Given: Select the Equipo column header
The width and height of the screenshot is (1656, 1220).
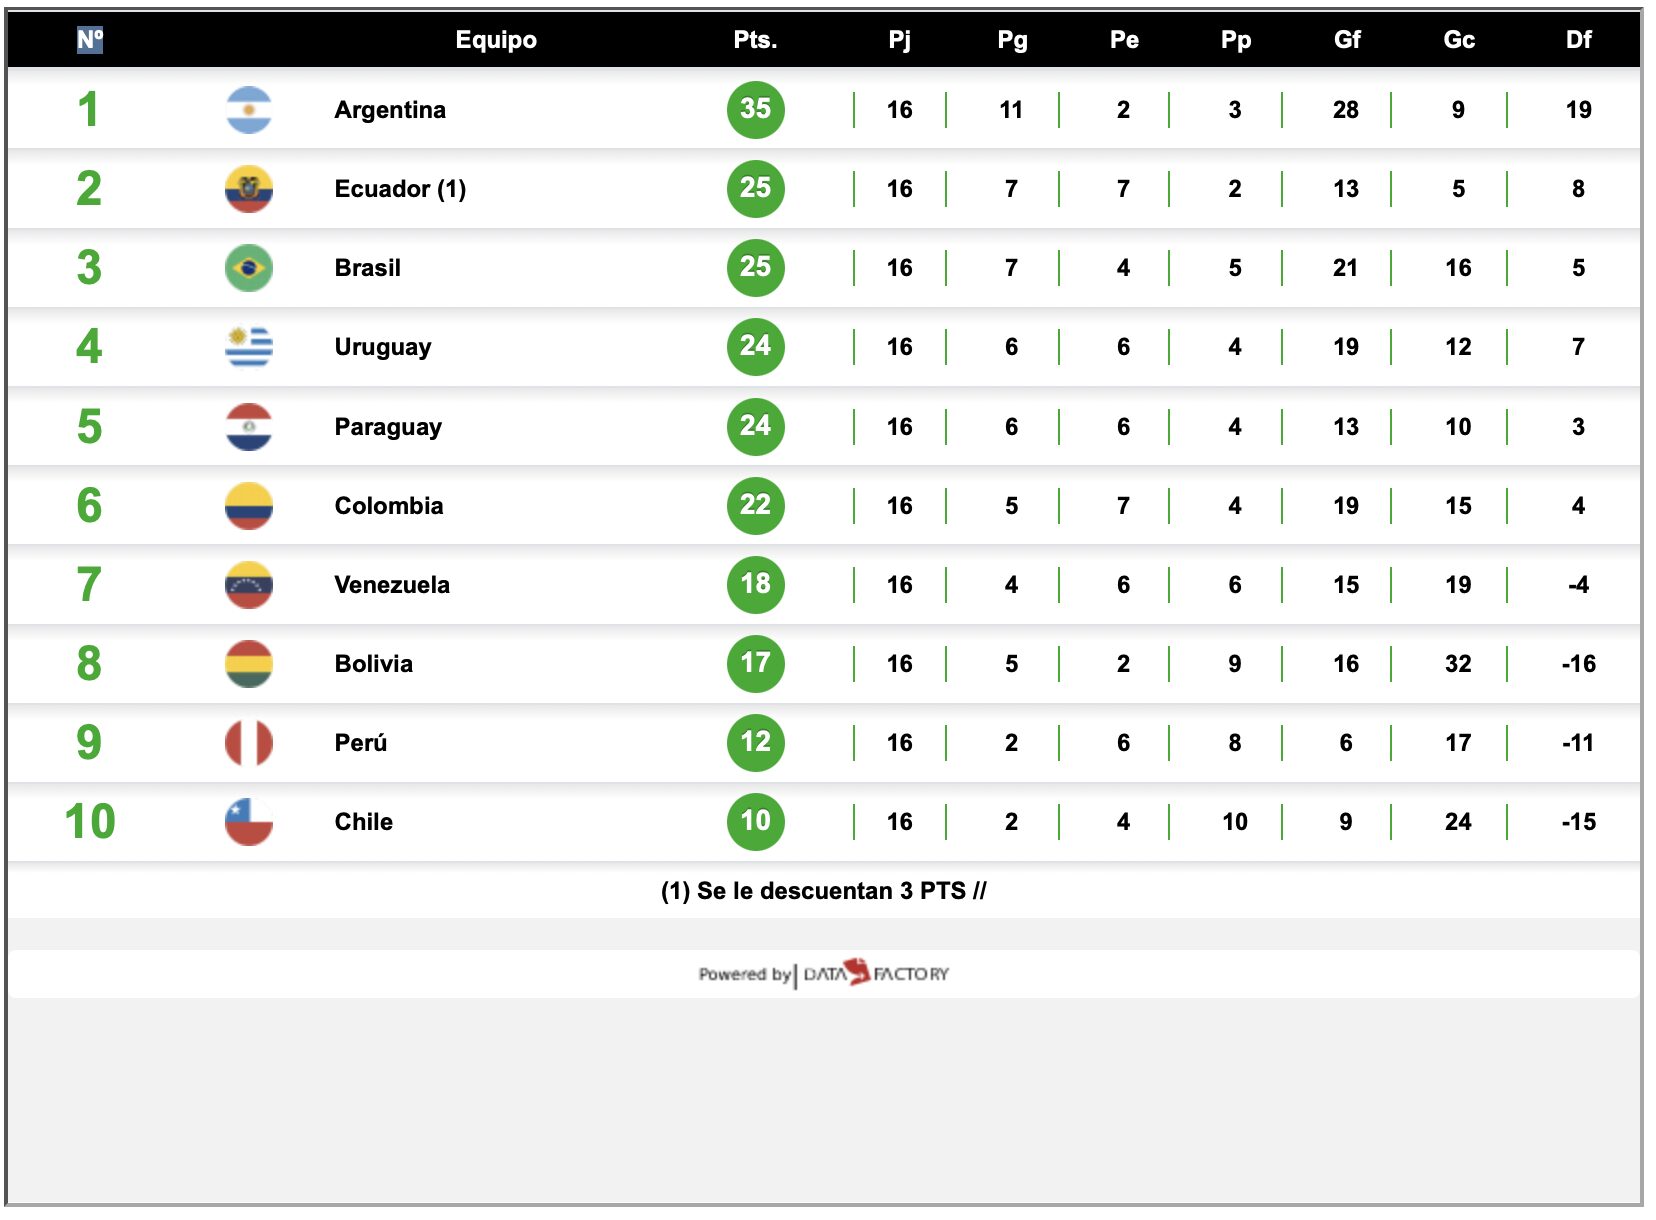Looking at the screenshot, I should (496, 40).
